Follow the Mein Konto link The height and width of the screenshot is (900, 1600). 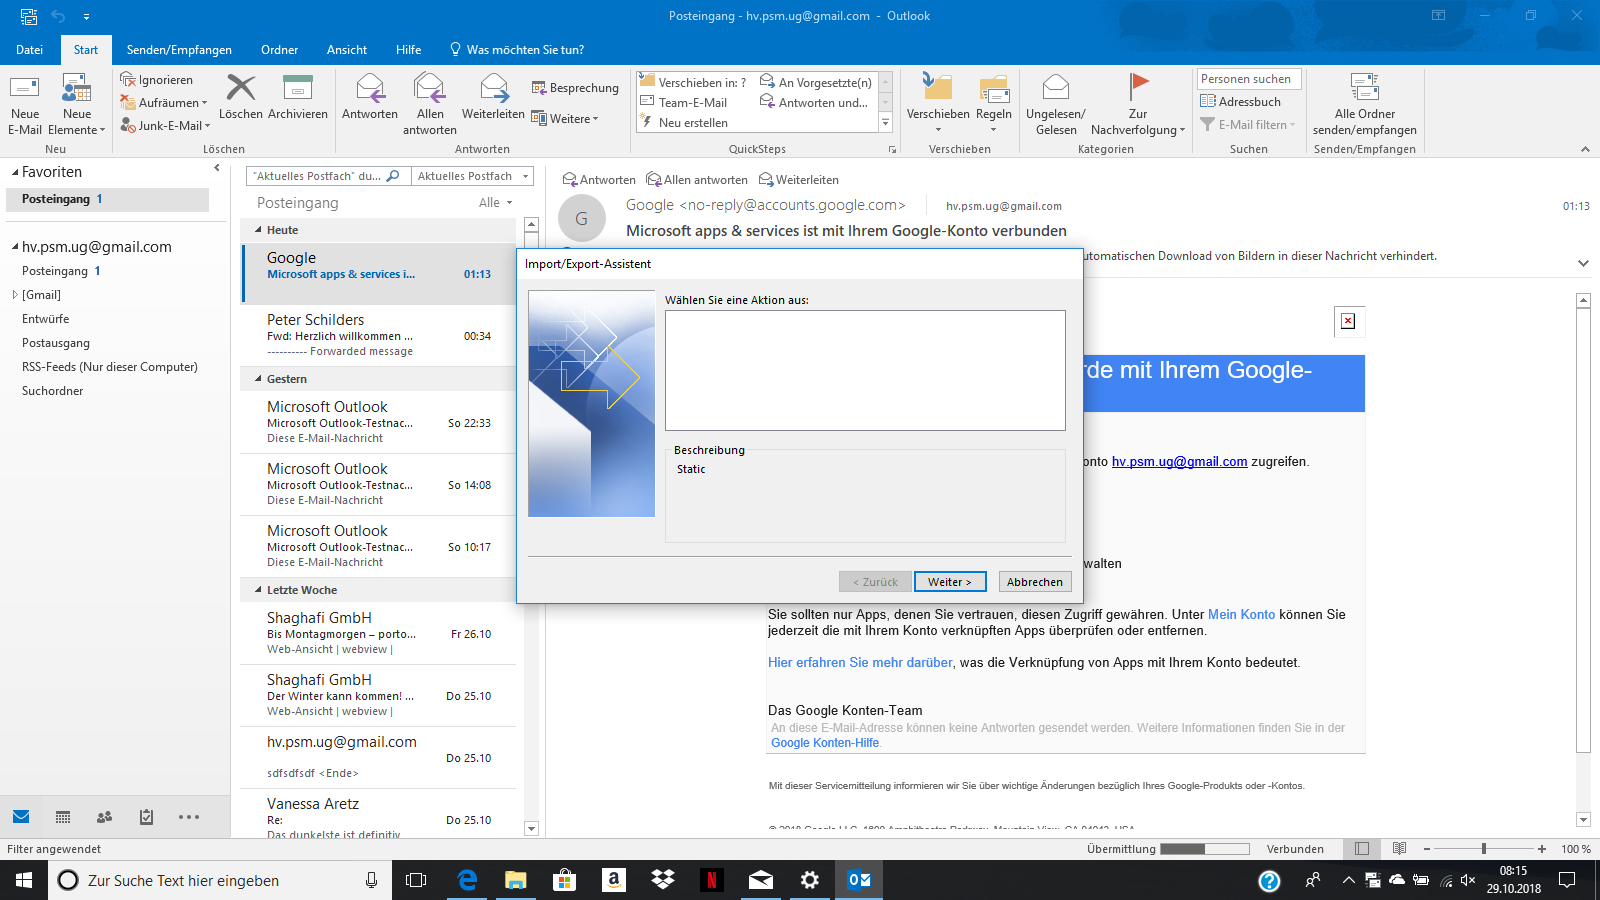[1241, 615]
